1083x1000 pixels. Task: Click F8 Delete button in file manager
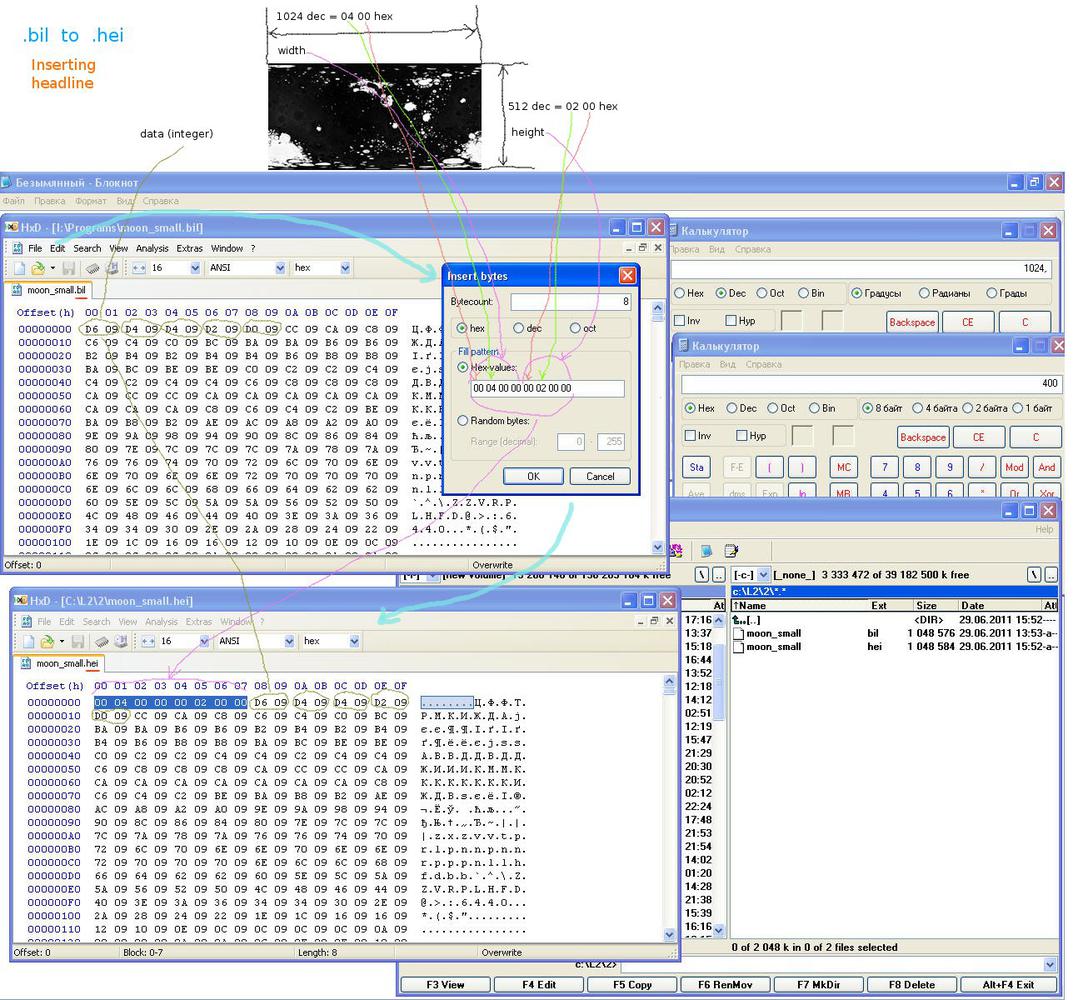coord(912,985)
